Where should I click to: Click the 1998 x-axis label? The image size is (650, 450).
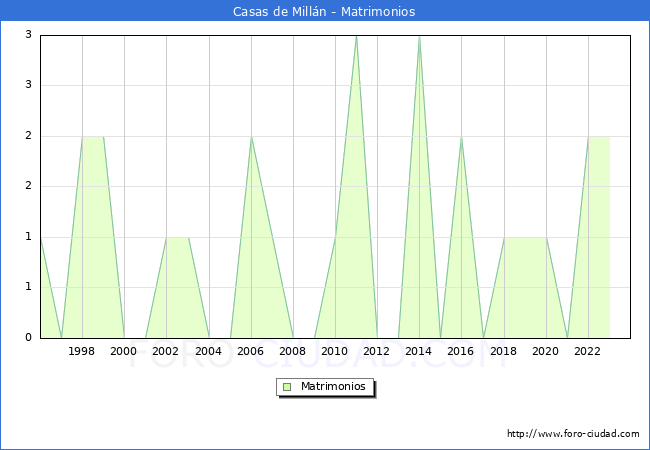[x=81, y=351]
